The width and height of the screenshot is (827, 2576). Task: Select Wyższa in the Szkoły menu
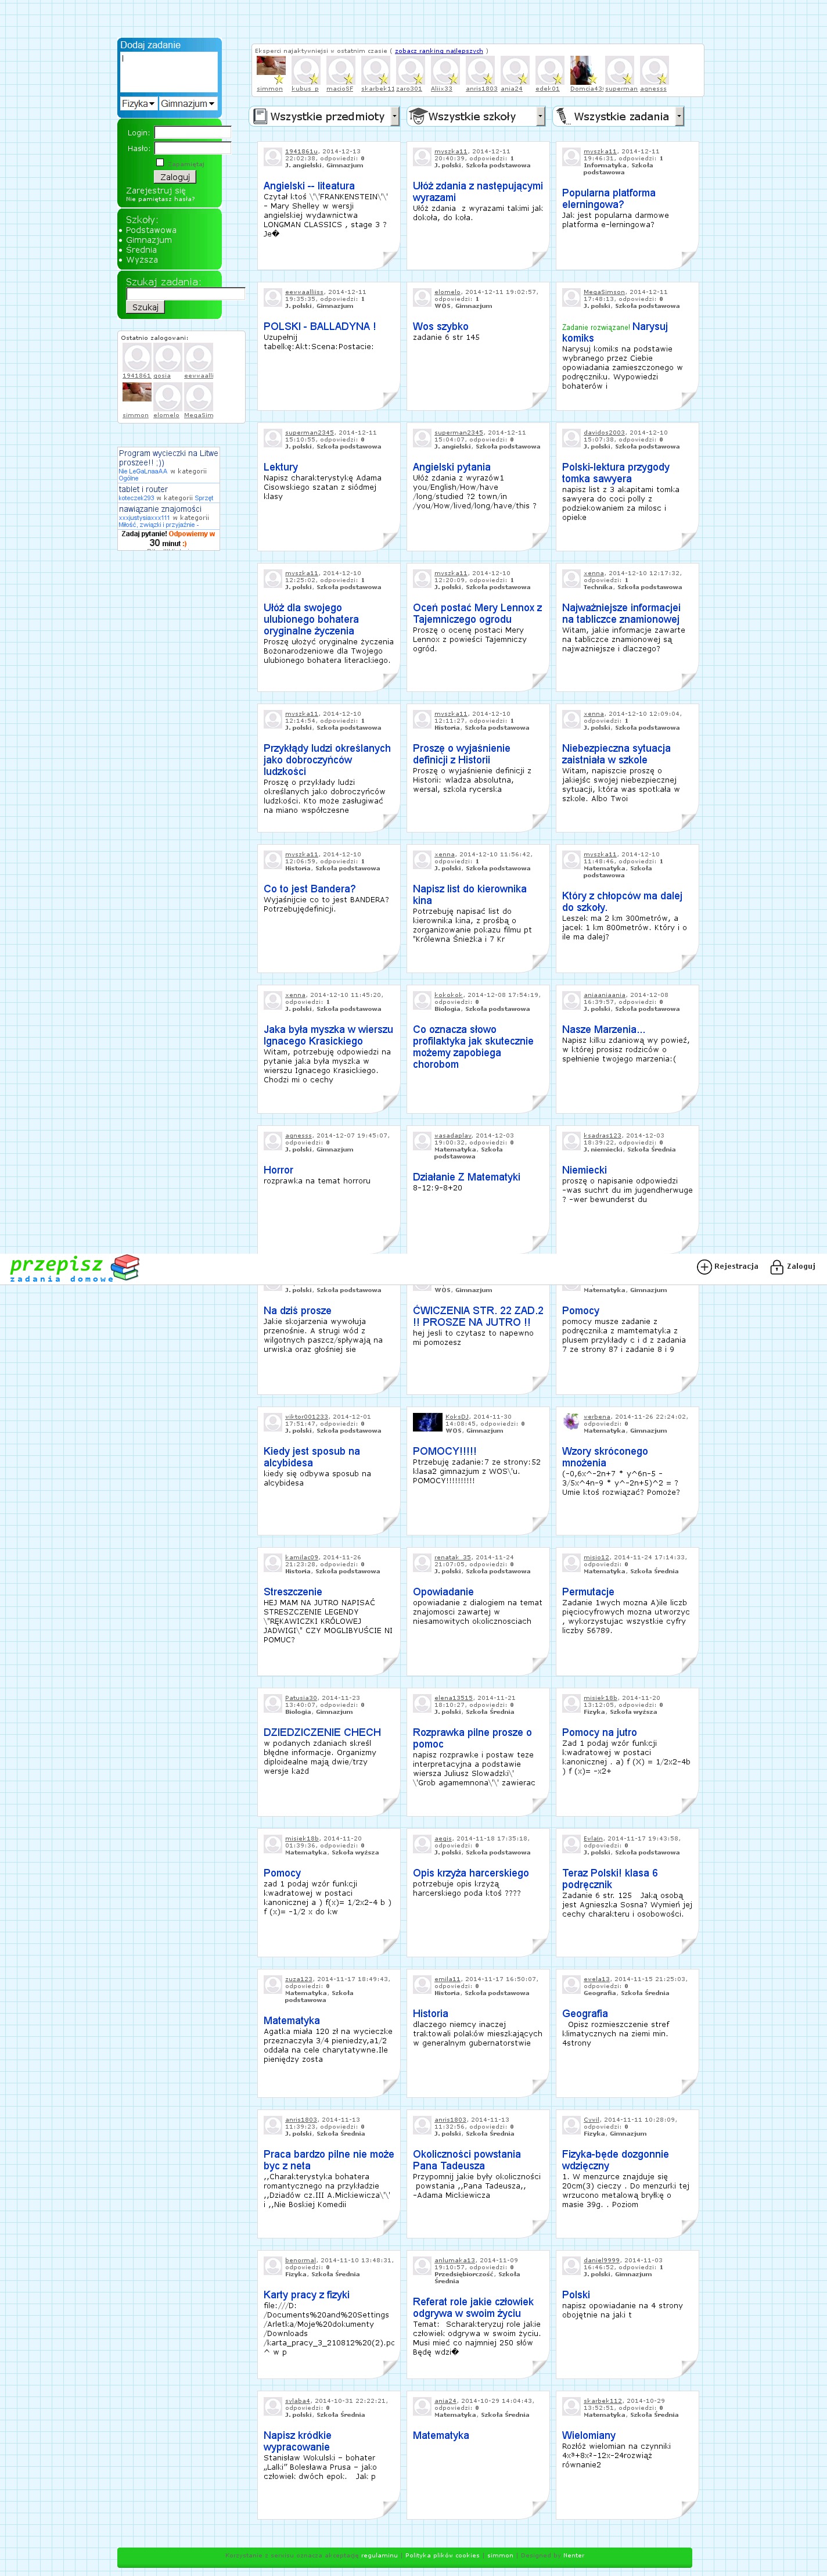pos(142,260)
